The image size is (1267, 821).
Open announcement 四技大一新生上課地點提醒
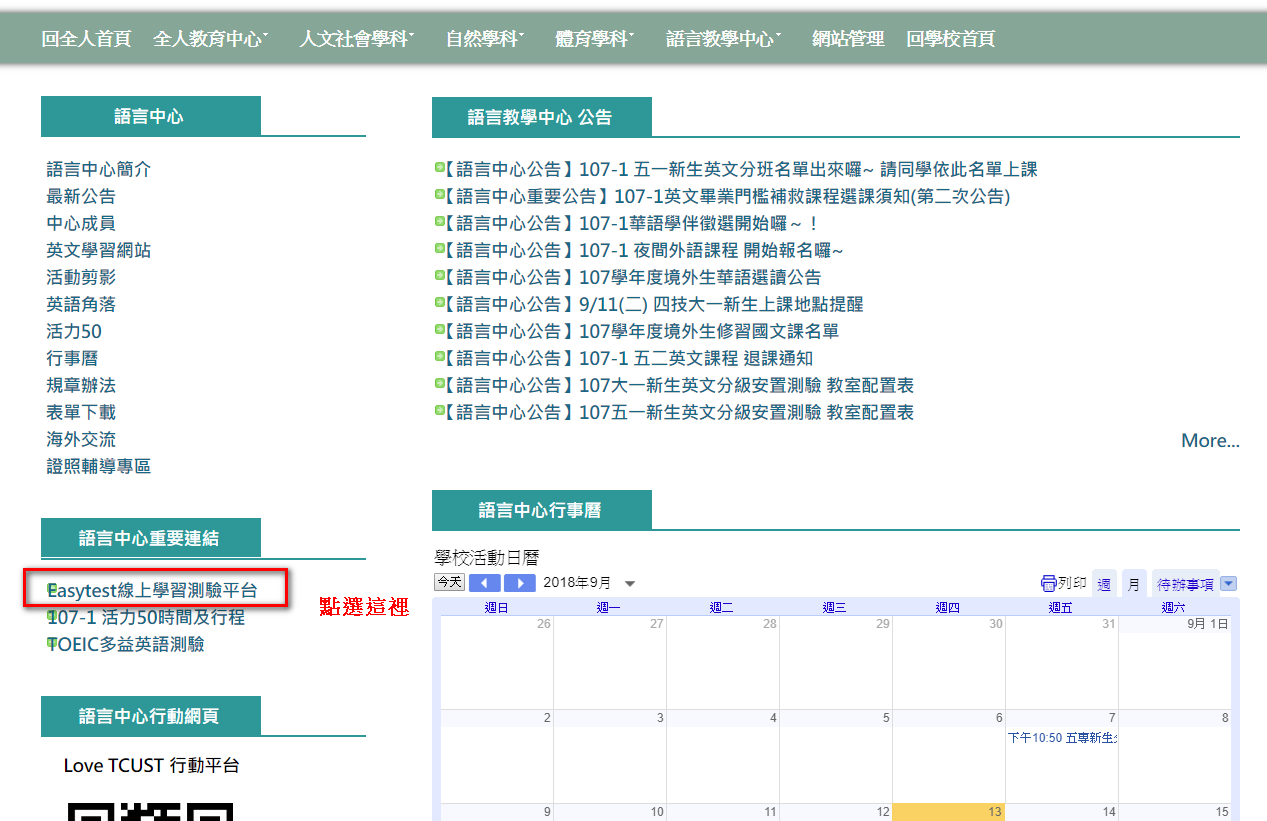(x=654, y=305)
